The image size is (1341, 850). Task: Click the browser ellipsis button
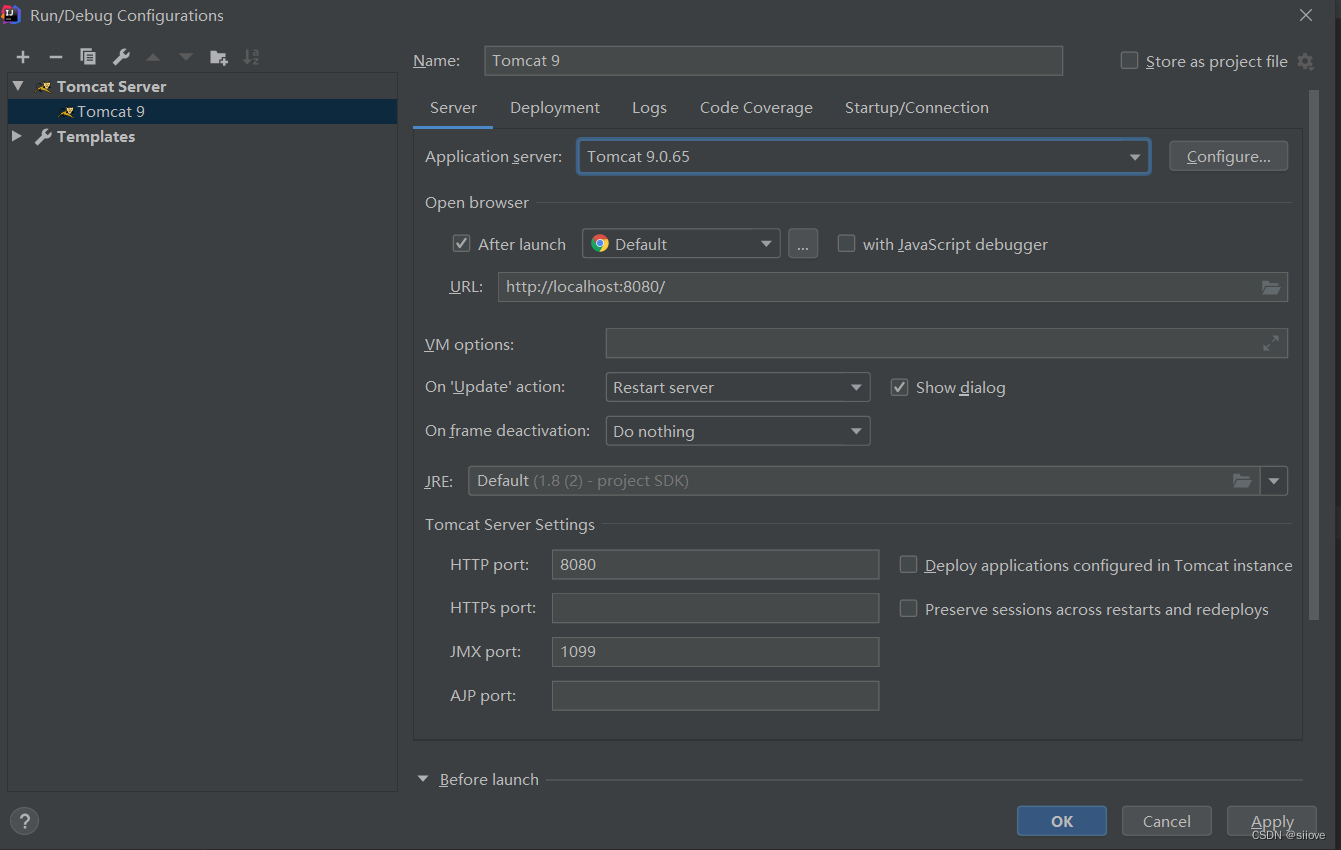click(x=803, y=244)
